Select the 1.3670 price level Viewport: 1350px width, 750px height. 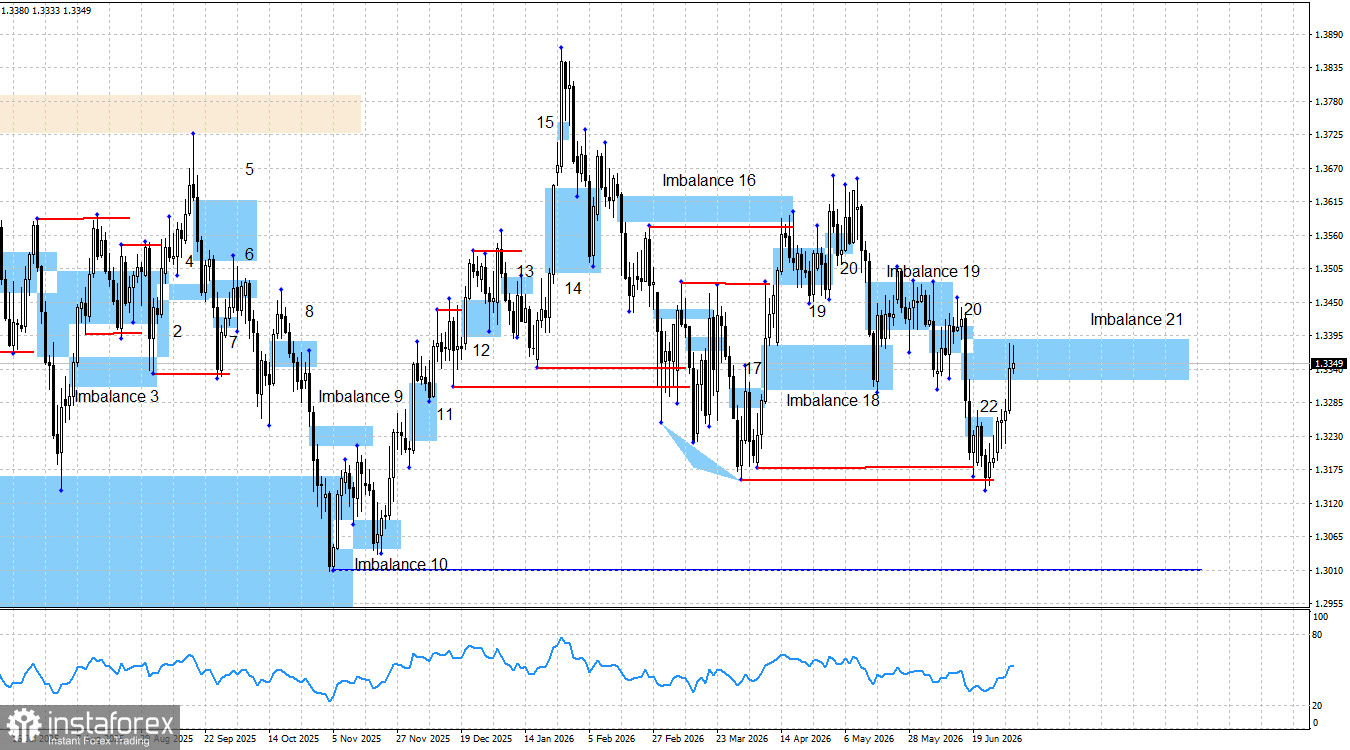[1330, 169]
